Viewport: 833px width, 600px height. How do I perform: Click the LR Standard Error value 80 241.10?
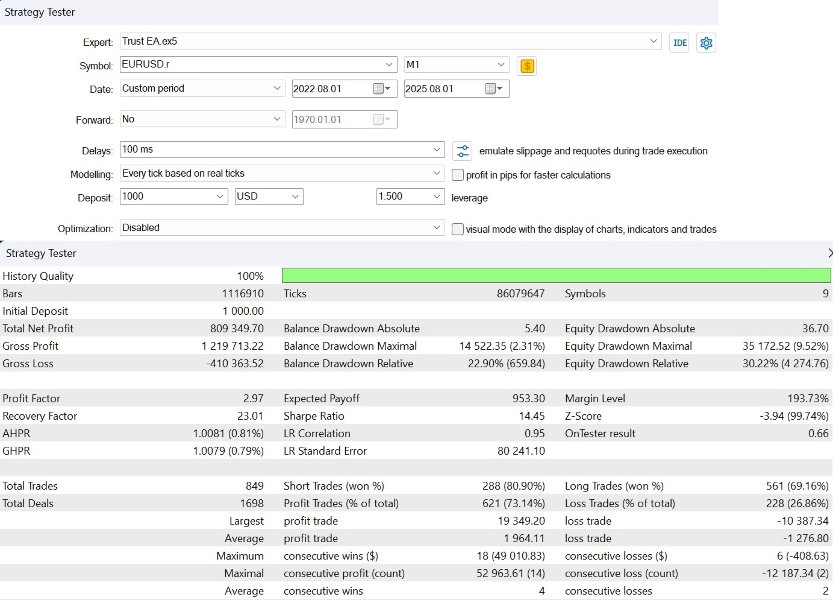[521, 451]
